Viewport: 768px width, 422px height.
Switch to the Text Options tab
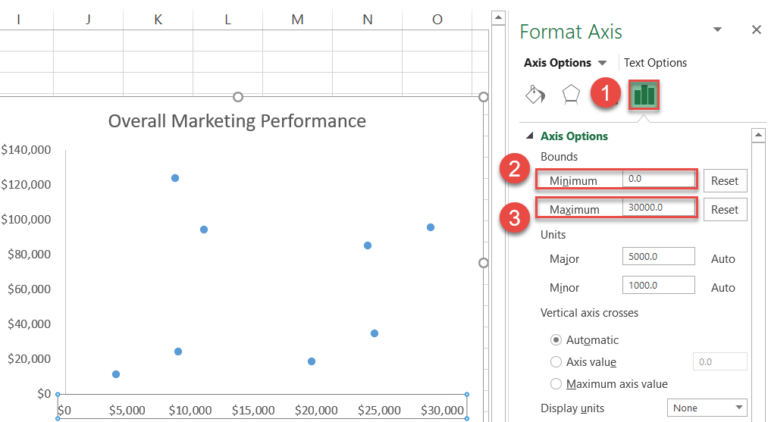click(655, 62)
